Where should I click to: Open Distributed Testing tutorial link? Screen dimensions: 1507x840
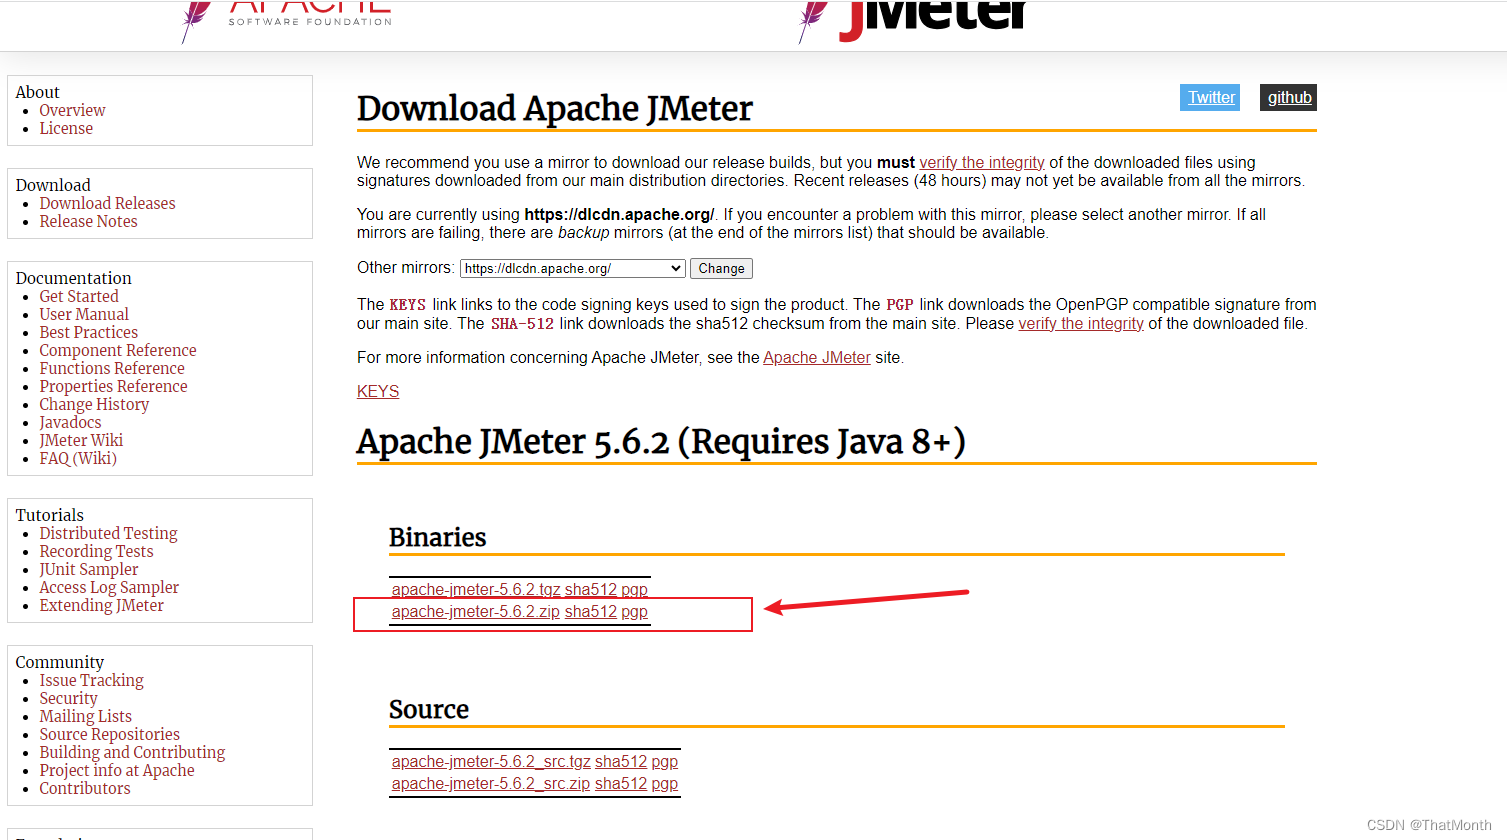pos(108,533)
